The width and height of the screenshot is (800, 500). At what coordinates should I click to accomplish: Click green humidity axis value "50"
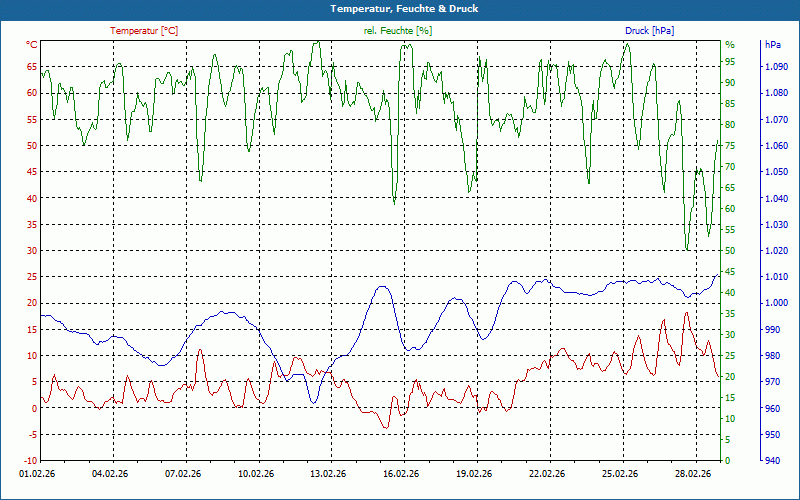point(730,251)
